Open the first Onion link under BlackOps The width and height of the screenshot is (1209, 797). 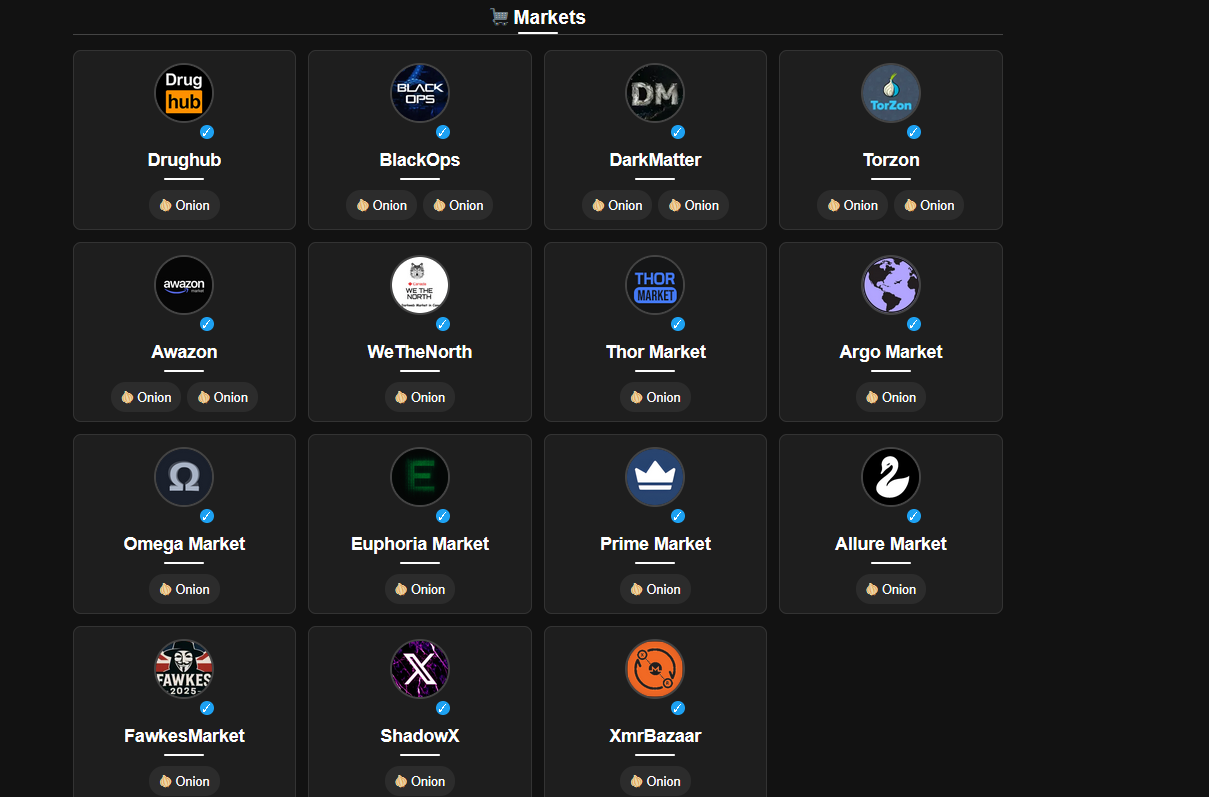[381, 205]
